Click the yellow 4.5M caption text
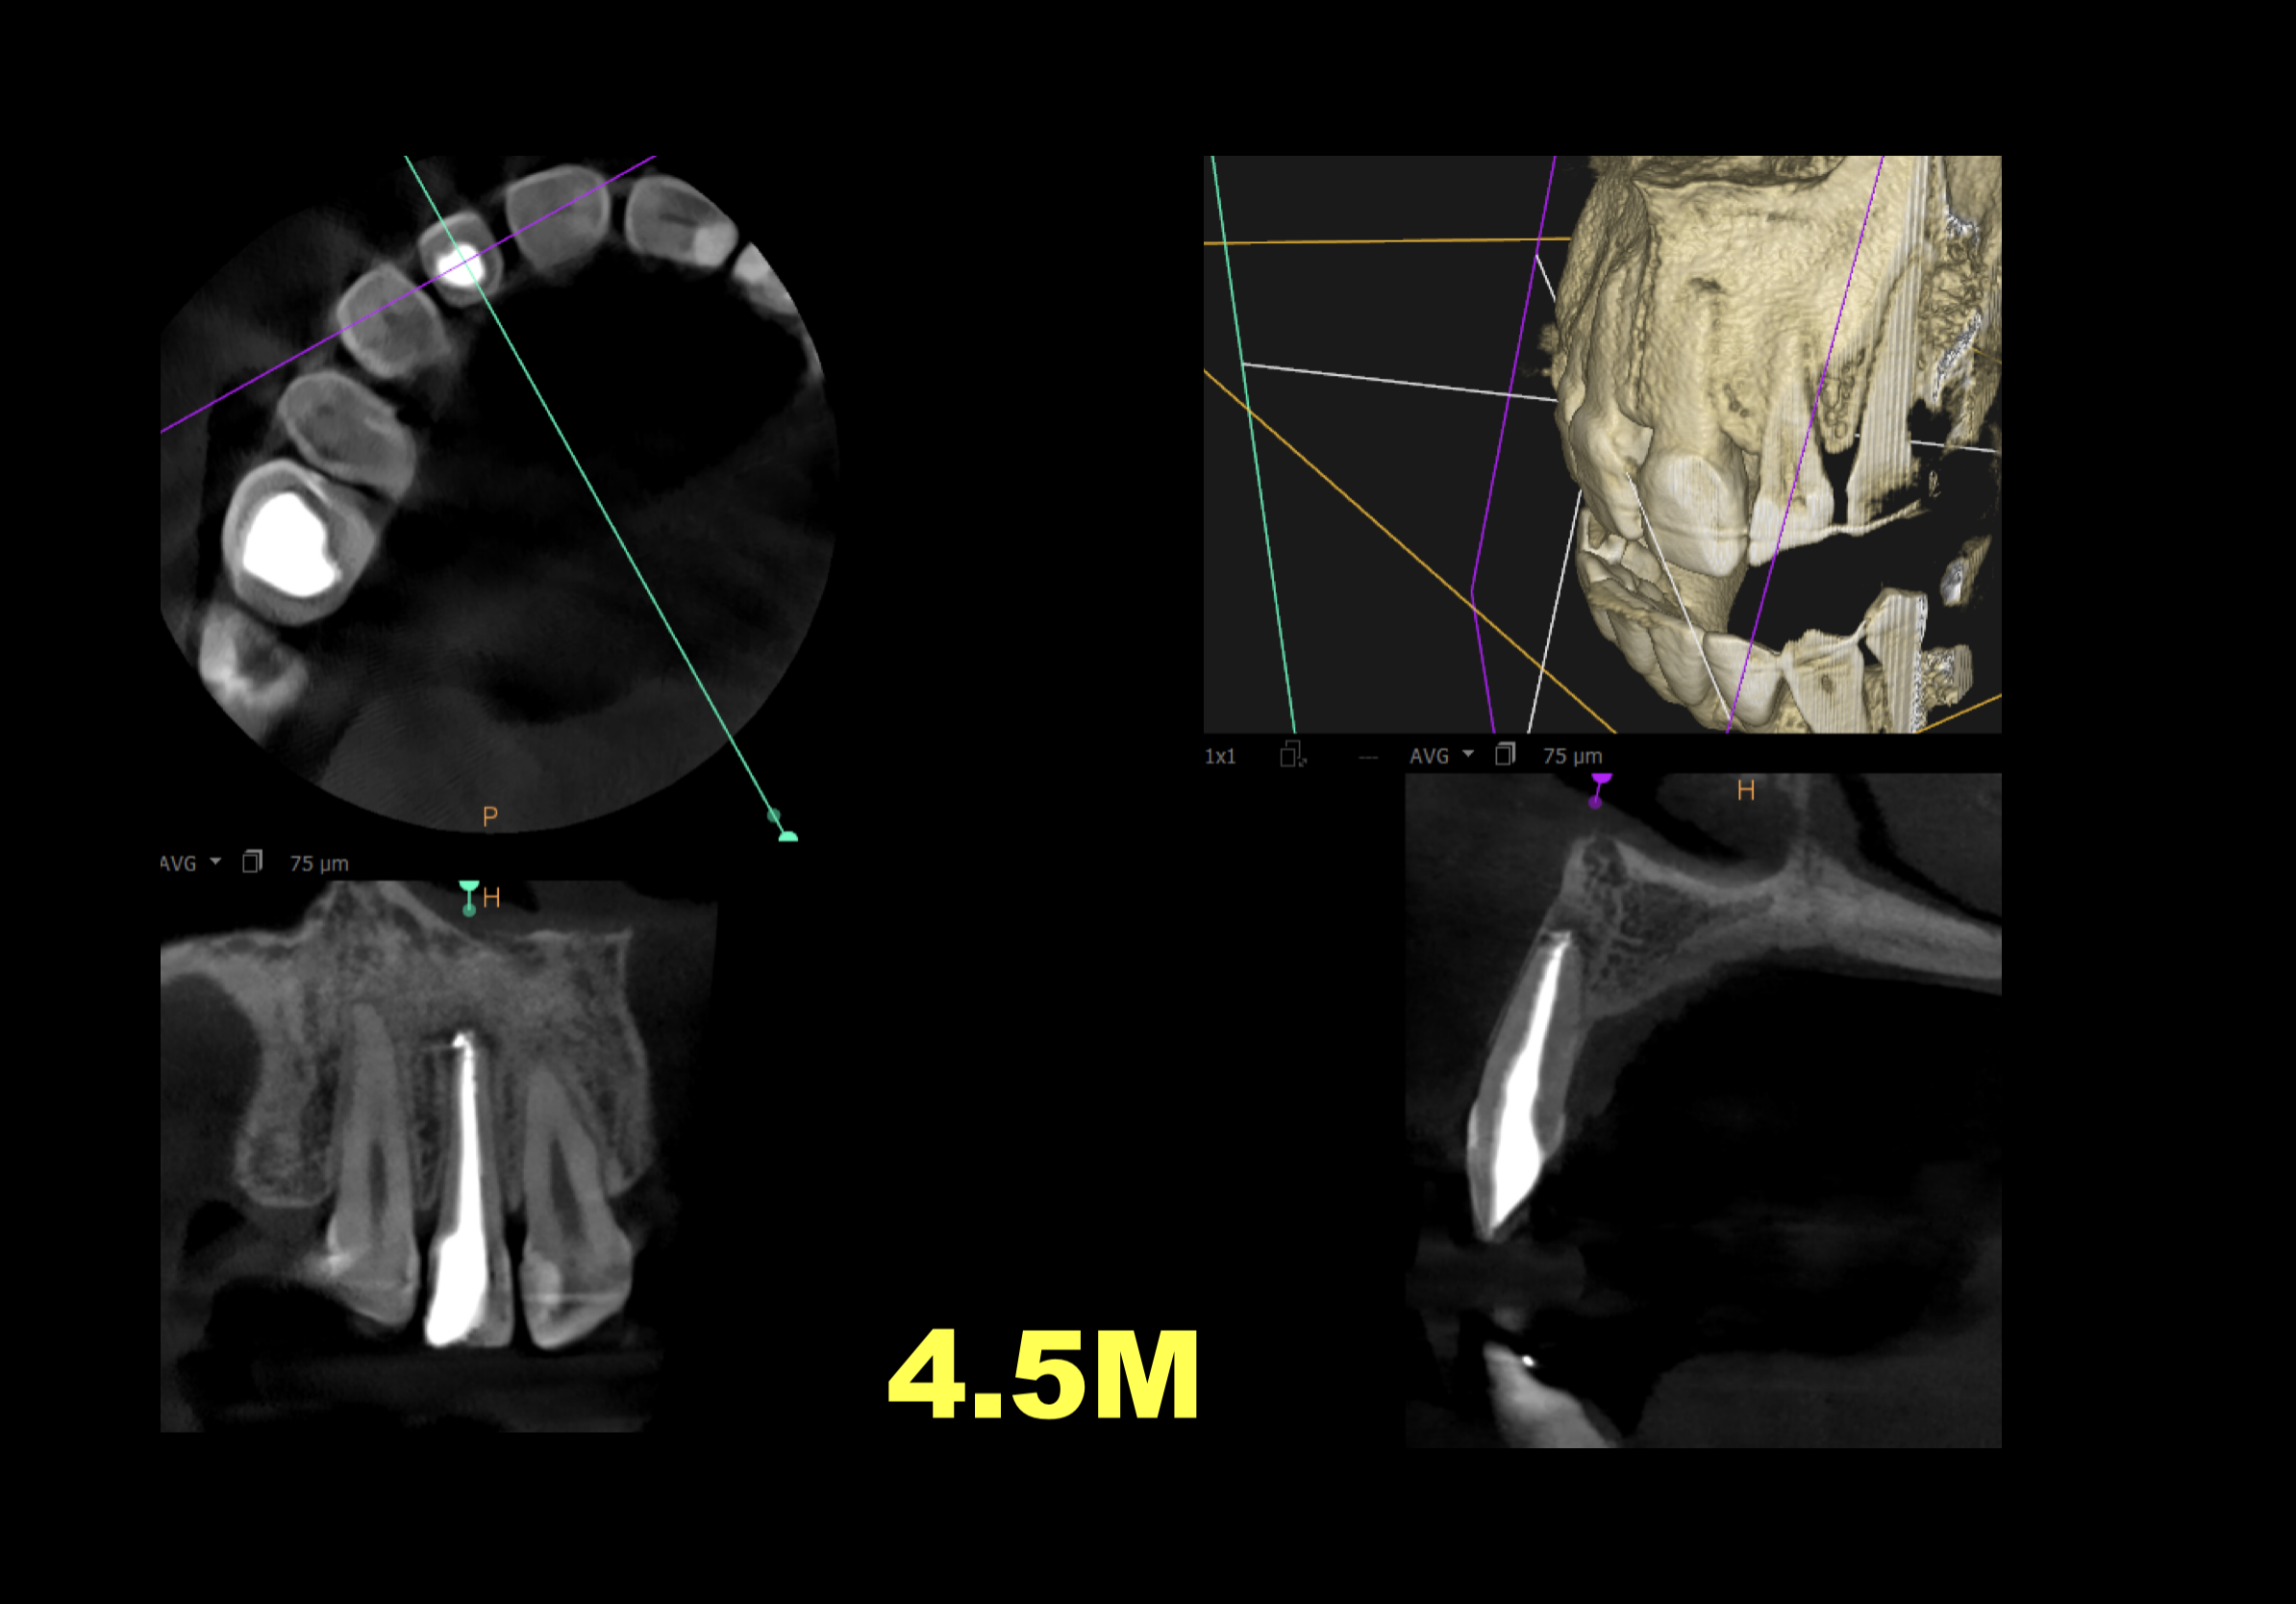The height and width of the screenshot is (1604, 2296). 1043,1376
